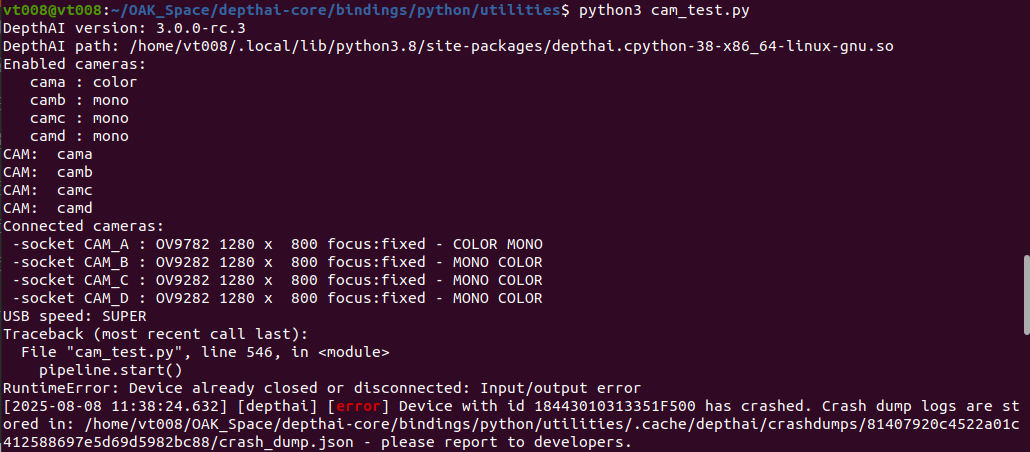The width and height of the screenshot is (1030, 452).
Task: Click the "-socket CAM_D" camera line
Action: click(x=277, y=298)
